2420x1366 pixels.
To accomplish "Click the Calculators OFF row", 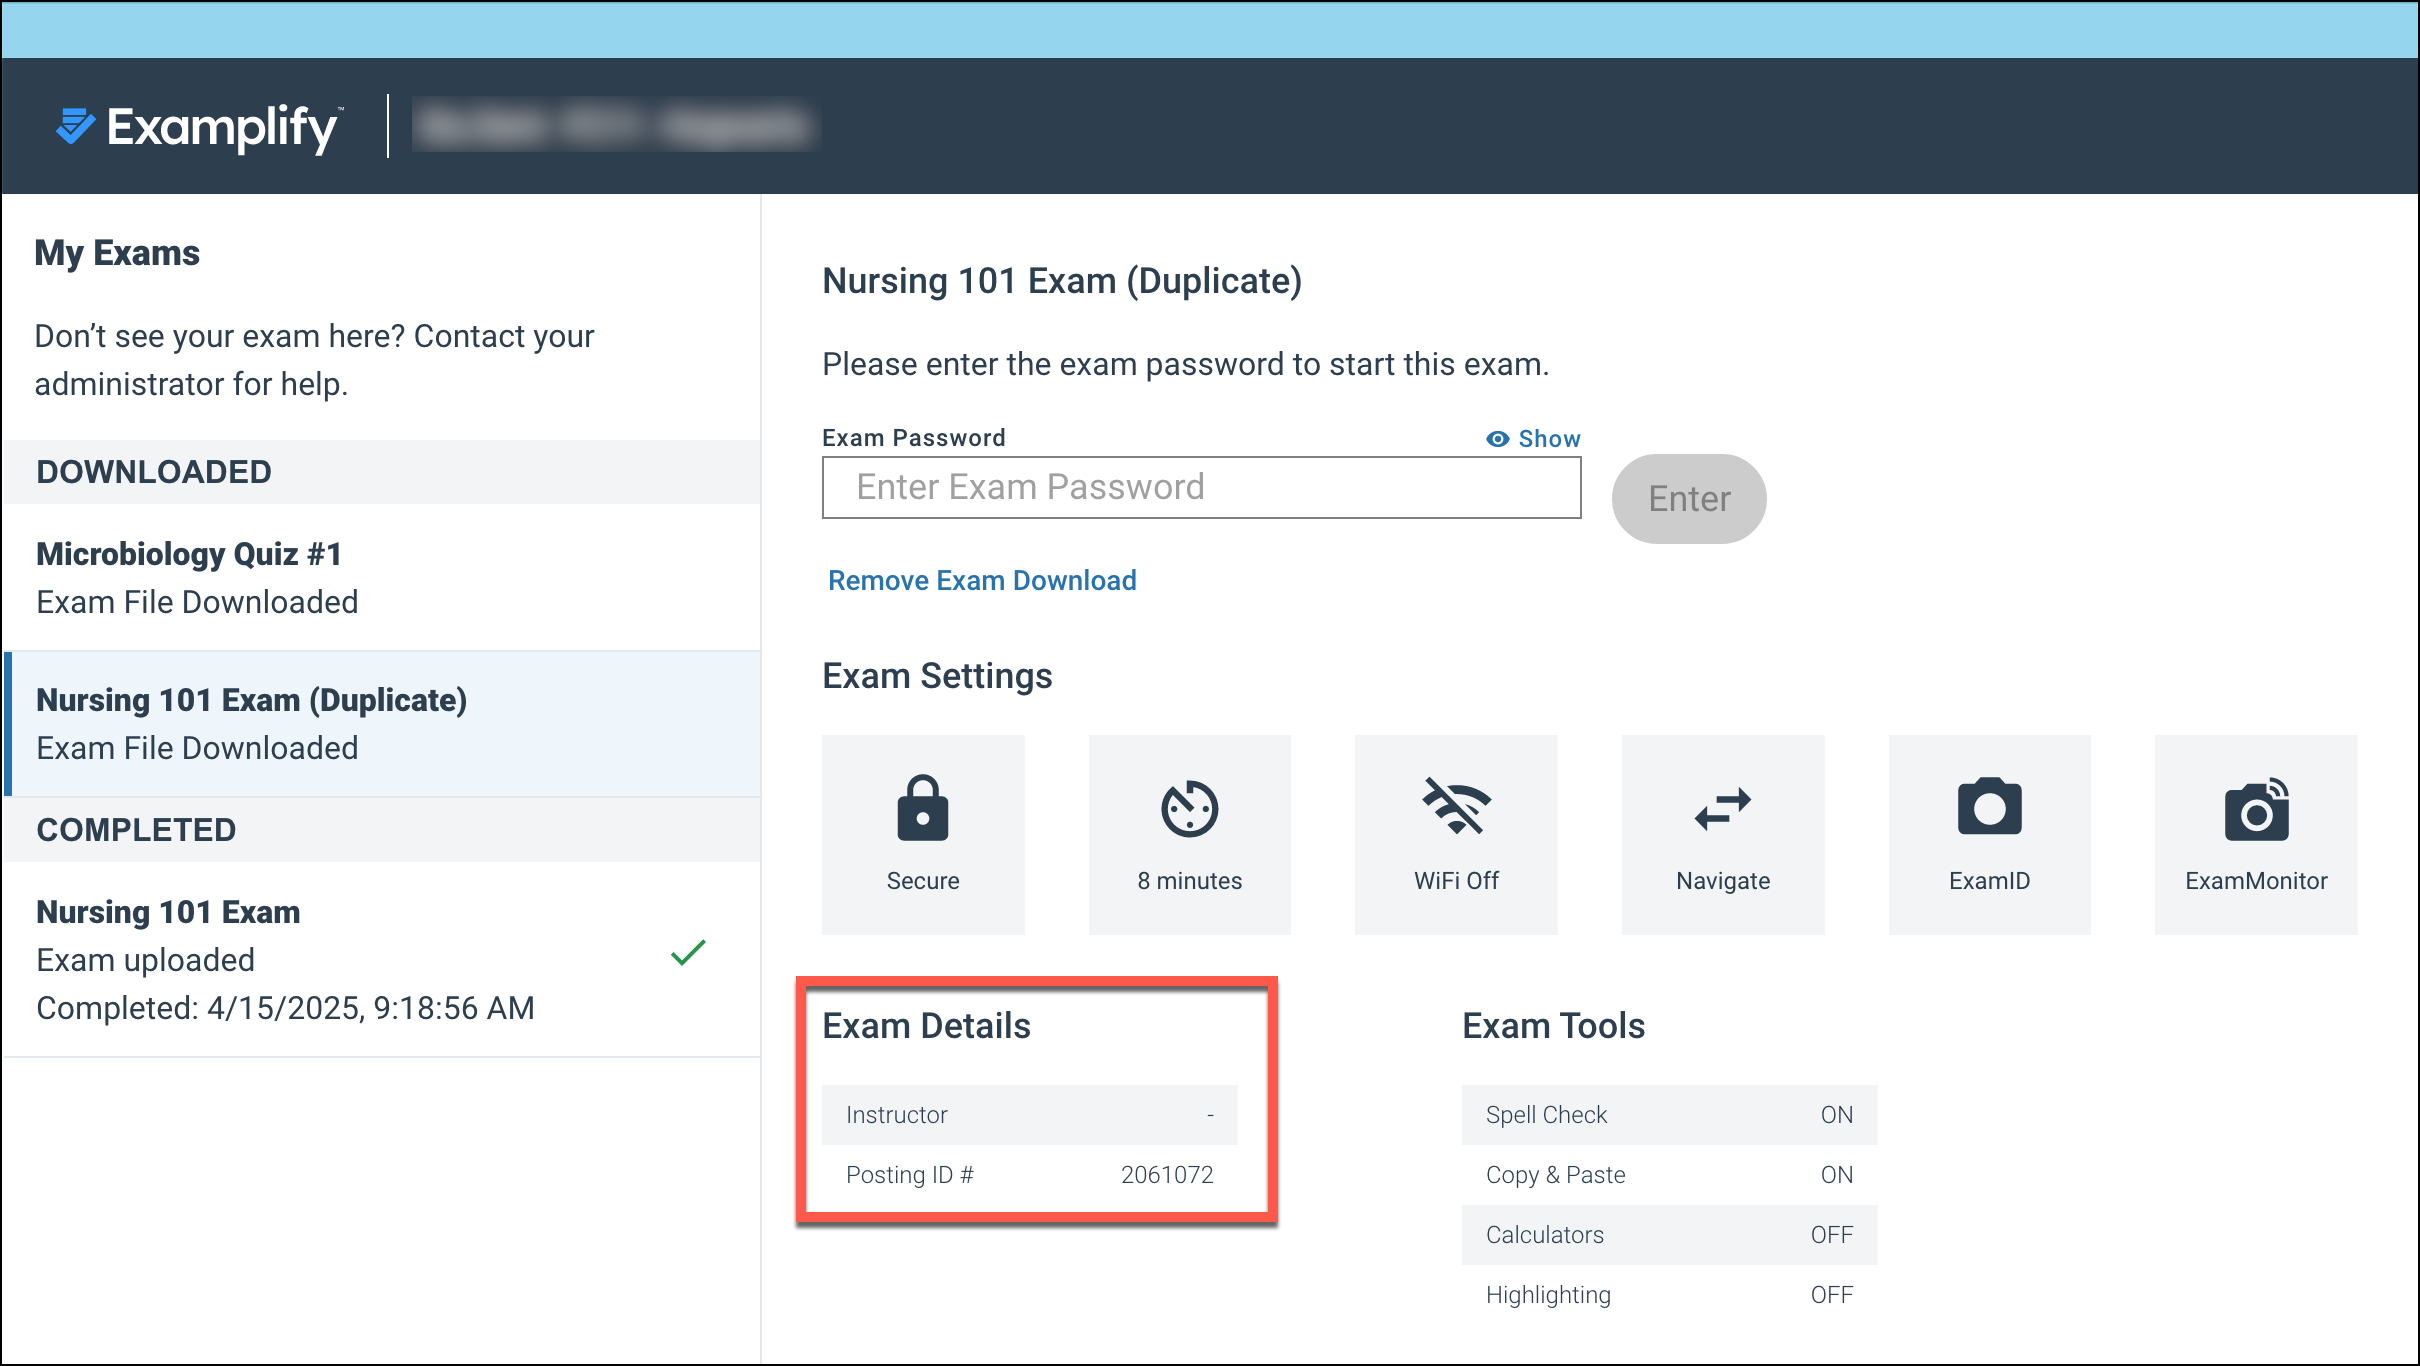I will 1669,1235.
